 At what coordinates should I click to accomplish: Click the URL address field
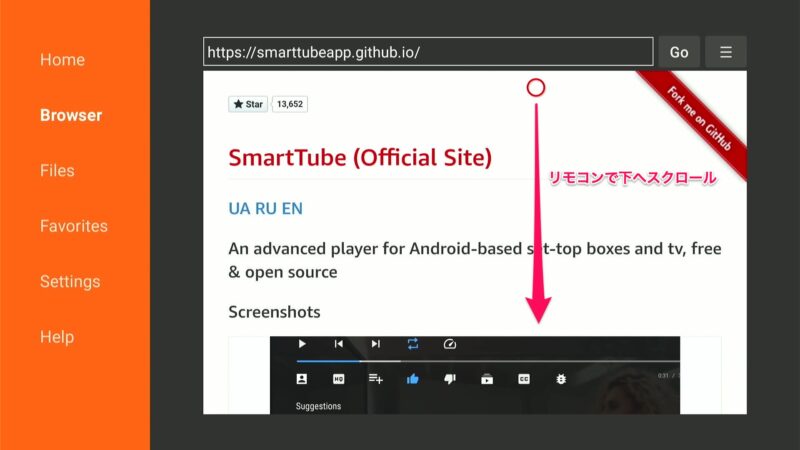click(x=428, y=52)
